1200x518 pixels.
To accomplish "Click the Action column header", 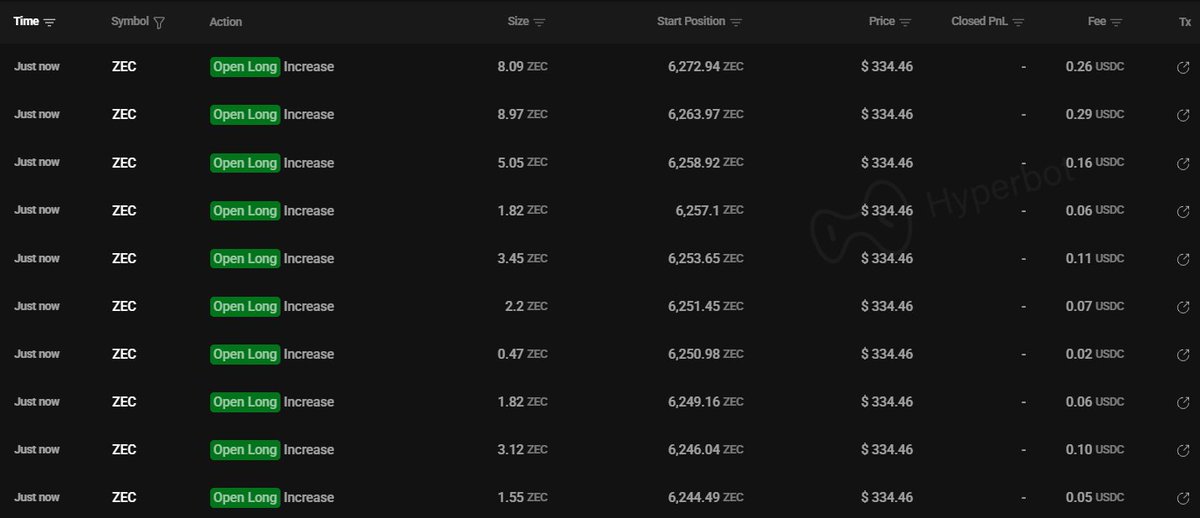I will 226,22.
